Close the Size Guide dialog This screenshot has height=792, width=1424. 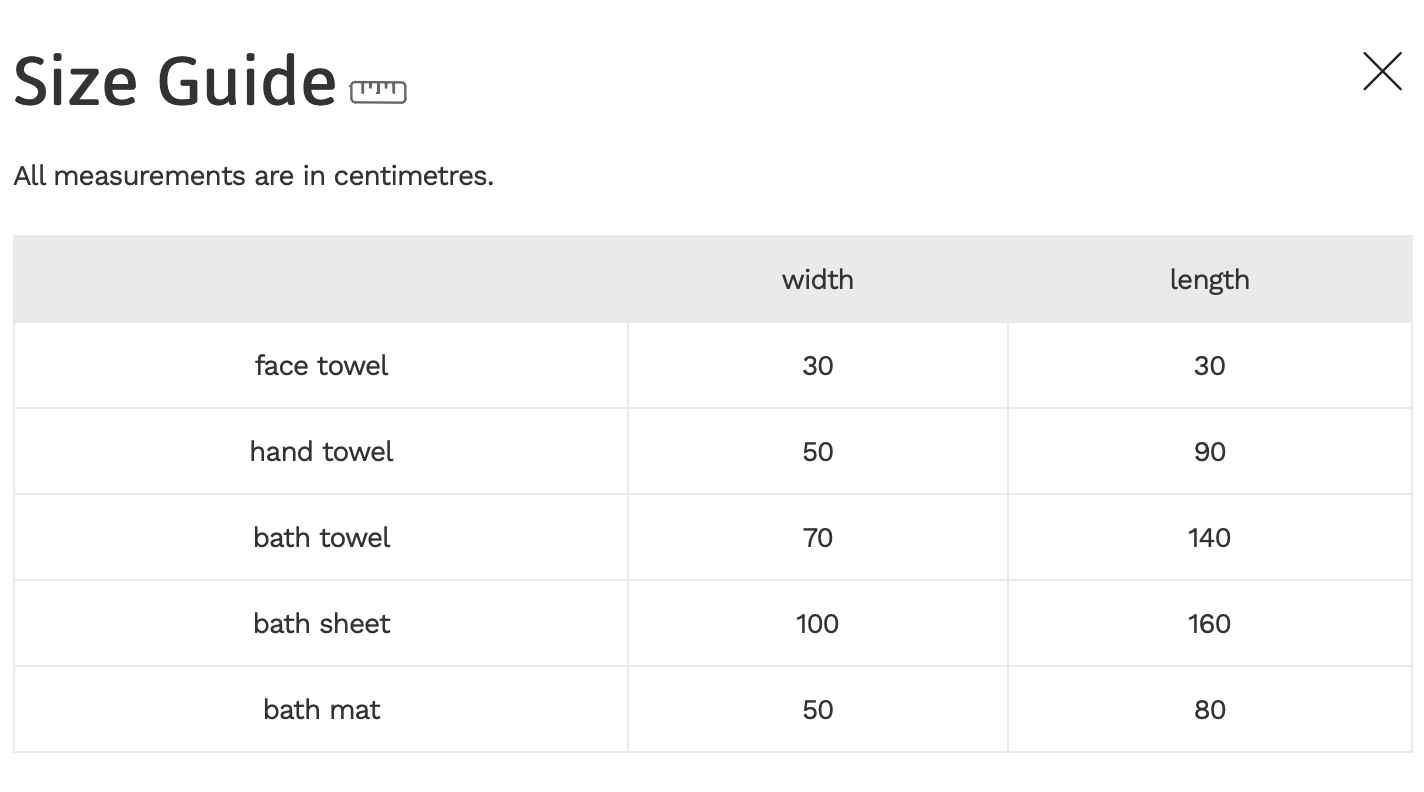click(1382, 72)
